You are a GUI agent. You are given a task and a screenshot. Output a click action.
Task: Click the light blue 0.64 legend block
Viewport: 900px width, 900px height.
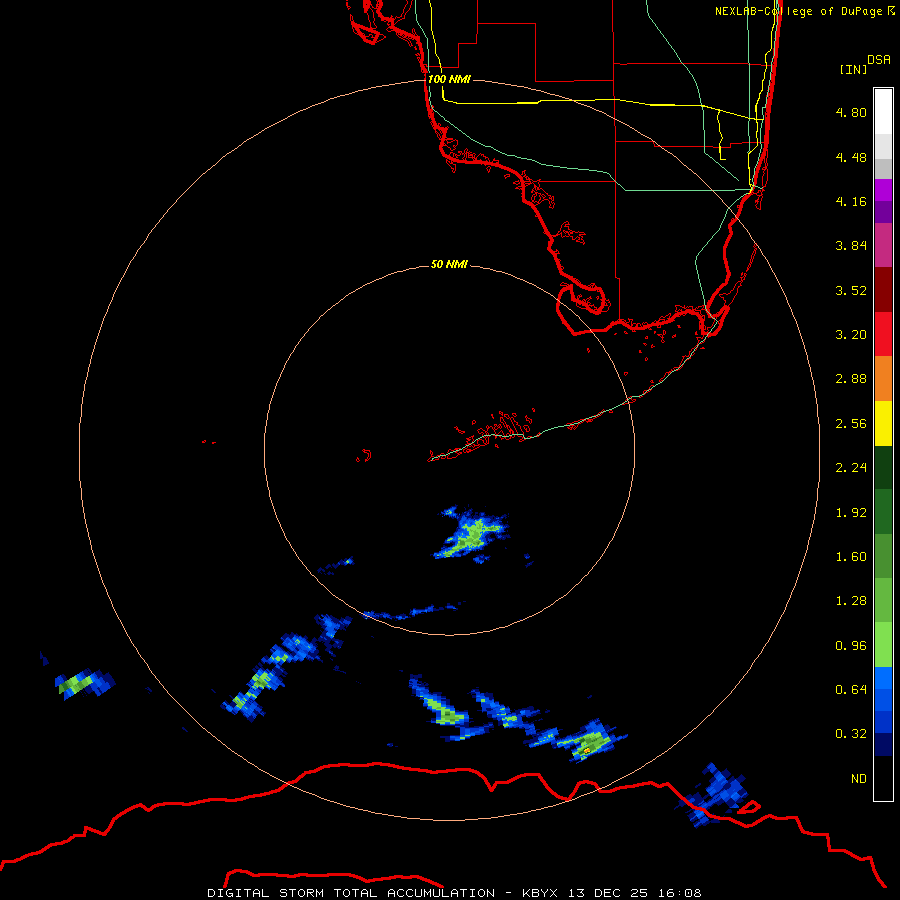(x=883, y=678)
